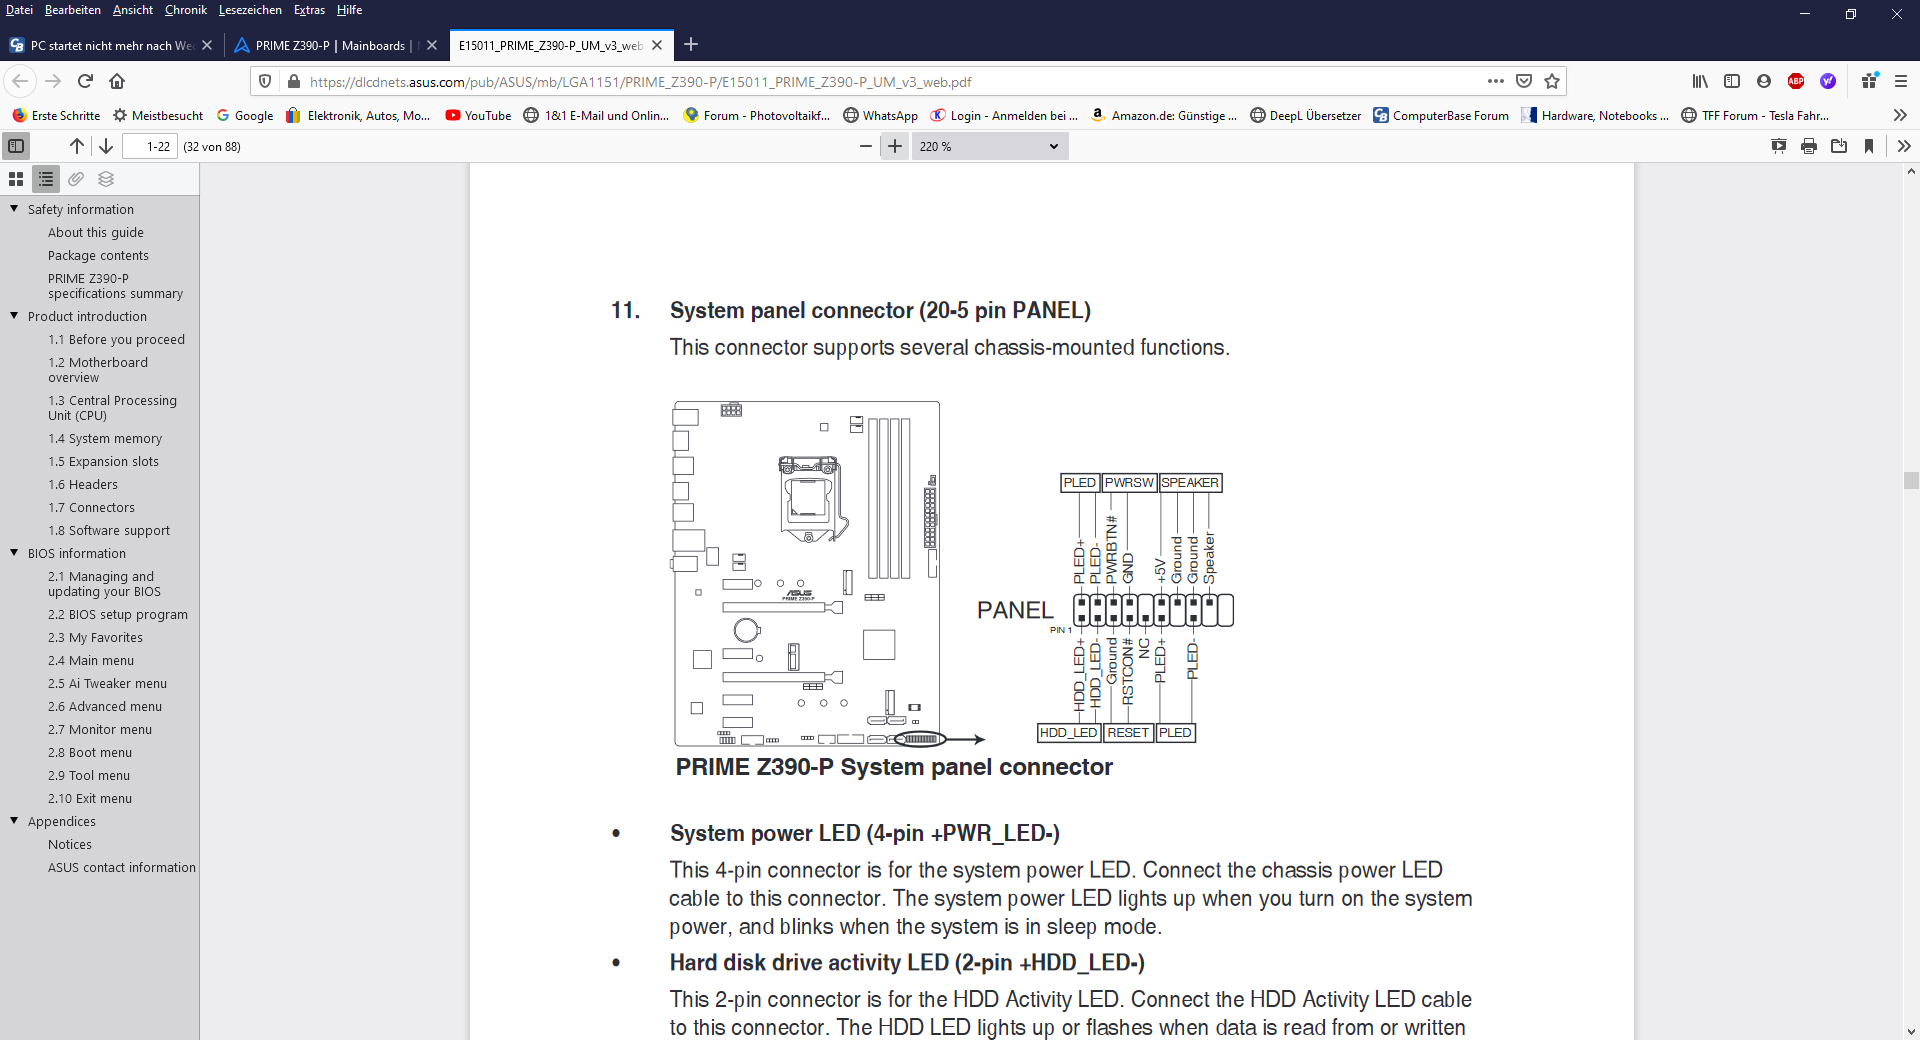This screenshot has width=1920, height=1040.
Task: Open the zoom level dropdown showing 220 %
Action: click(989, 146)
